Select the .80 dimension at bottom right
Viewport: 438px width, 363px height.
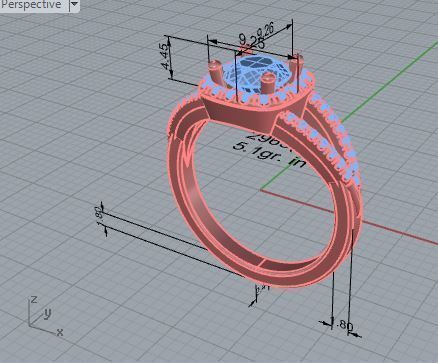344,325
